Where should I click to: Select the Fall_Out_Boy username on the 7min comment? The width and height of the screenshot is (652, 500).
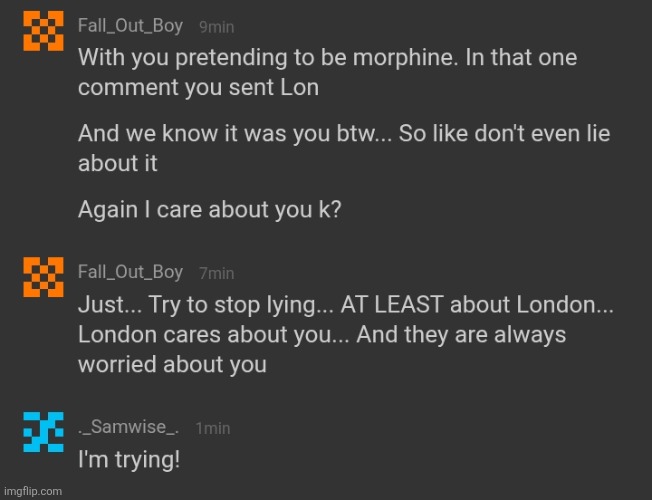130,271
